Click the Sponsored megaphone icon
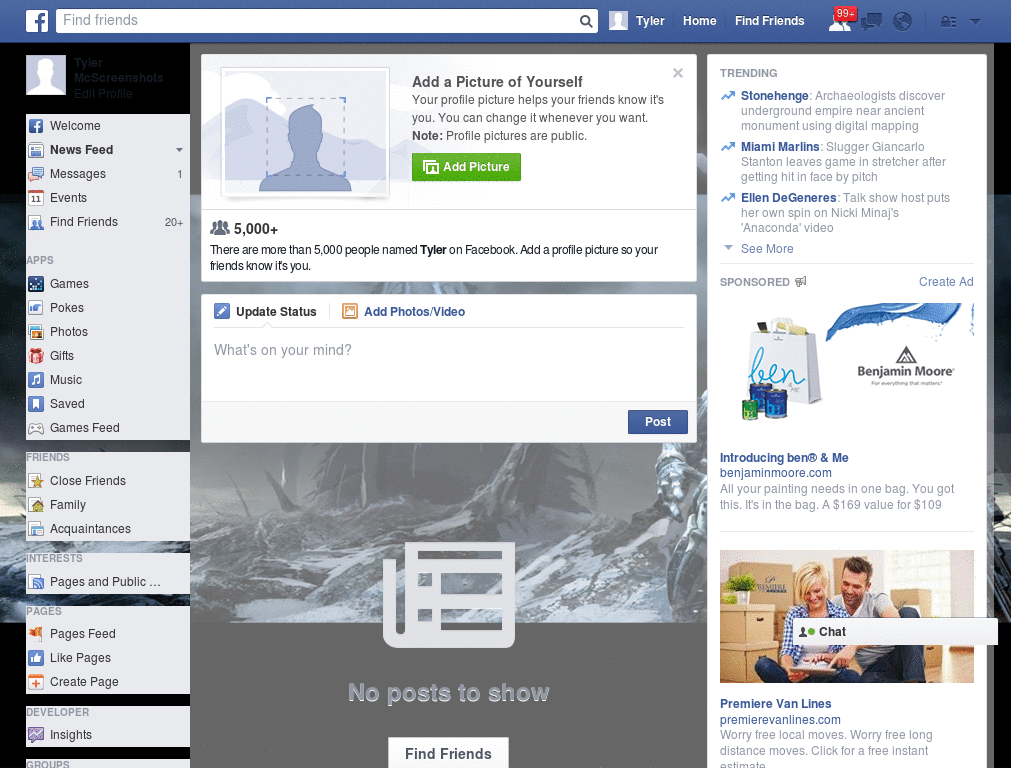 coord(801,281)
